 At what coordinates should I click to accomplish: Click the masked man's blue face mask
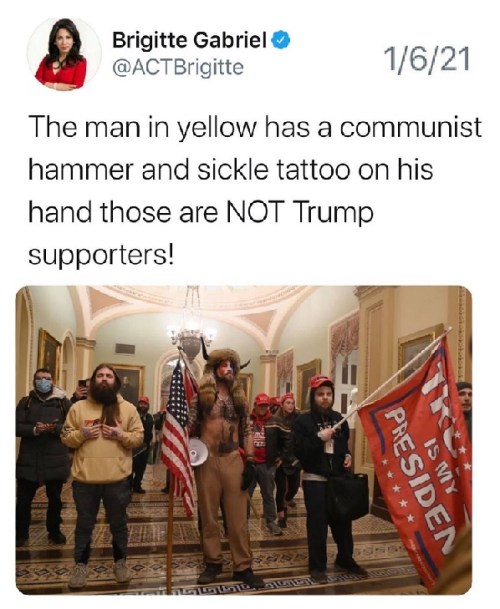[x=44, y=385]
